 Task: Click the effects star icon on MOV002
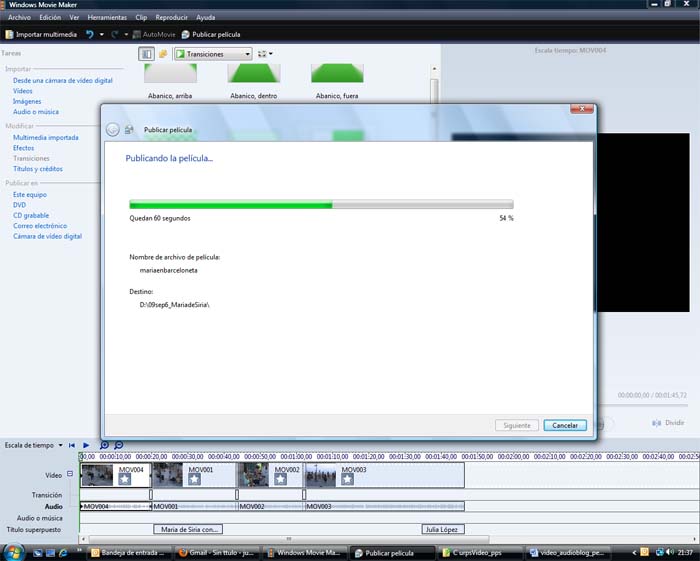[280, 479]
